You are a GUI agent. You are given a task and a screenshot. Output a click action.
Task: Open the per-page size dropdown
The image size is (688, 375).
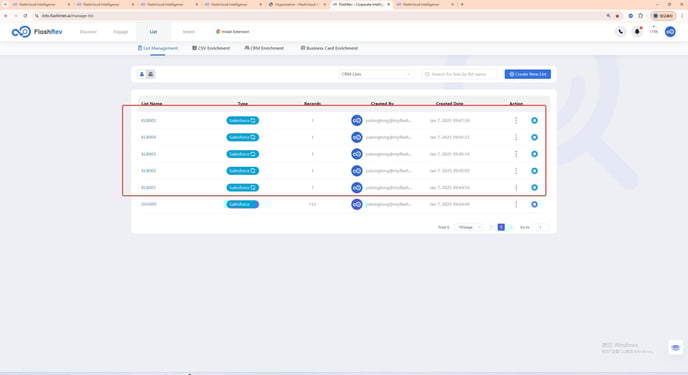tap(468, 227)
